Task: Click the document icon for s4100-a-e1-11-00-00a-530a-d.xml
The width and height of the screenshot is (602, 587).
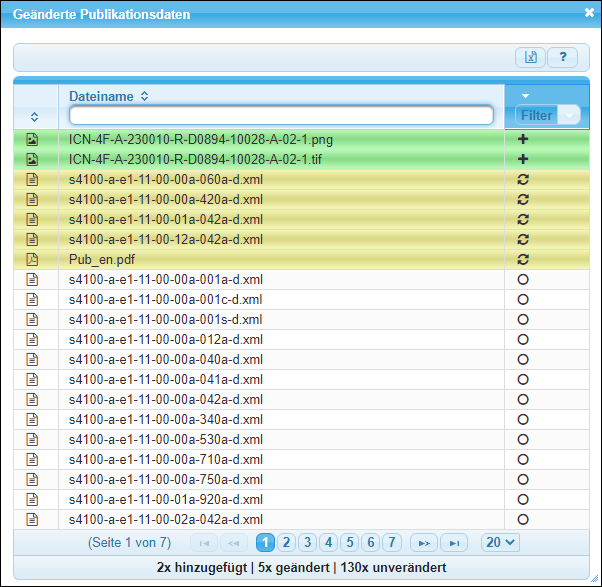Action: (x=32, y=439)
